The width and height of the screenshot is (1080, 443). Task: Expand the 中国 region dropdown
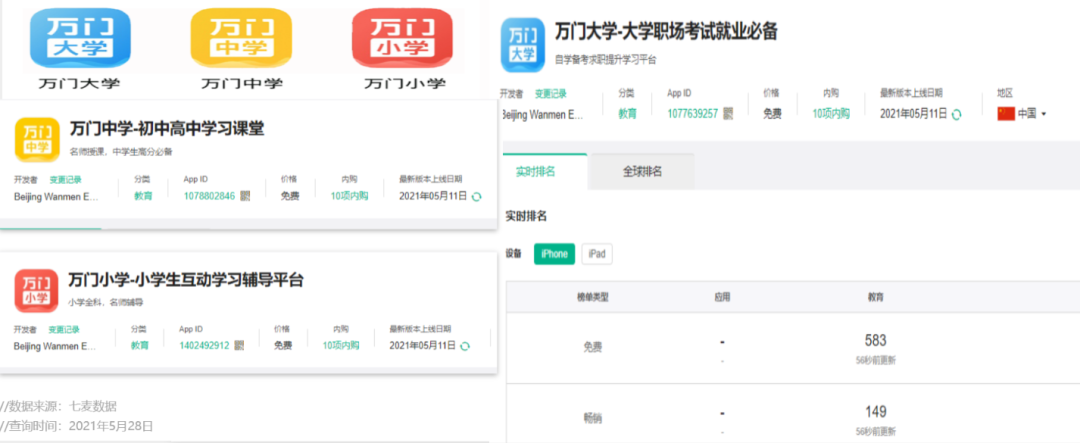click(1022, 114)
